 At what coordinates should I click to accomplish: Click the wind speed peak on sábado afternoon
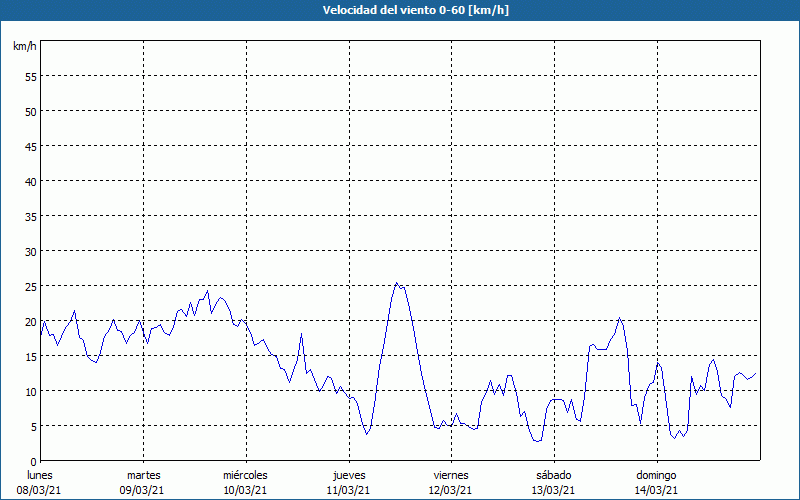click(619, 318)
